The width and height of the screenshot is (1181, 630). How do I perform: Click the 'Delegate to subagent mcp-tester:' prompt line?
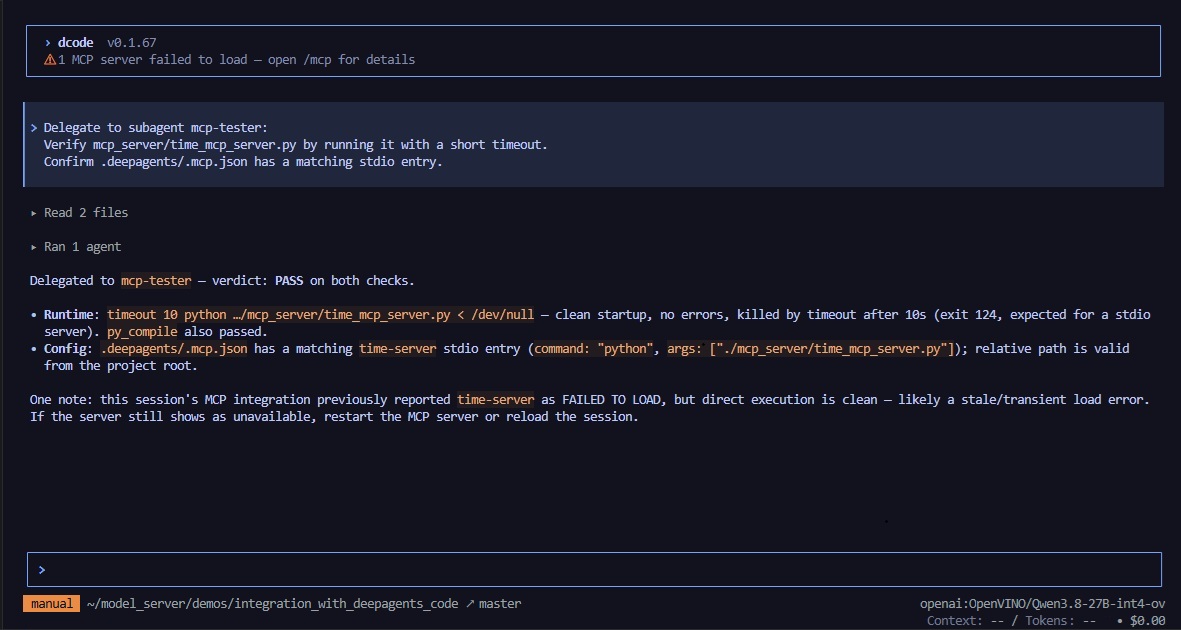click(155, 127)
